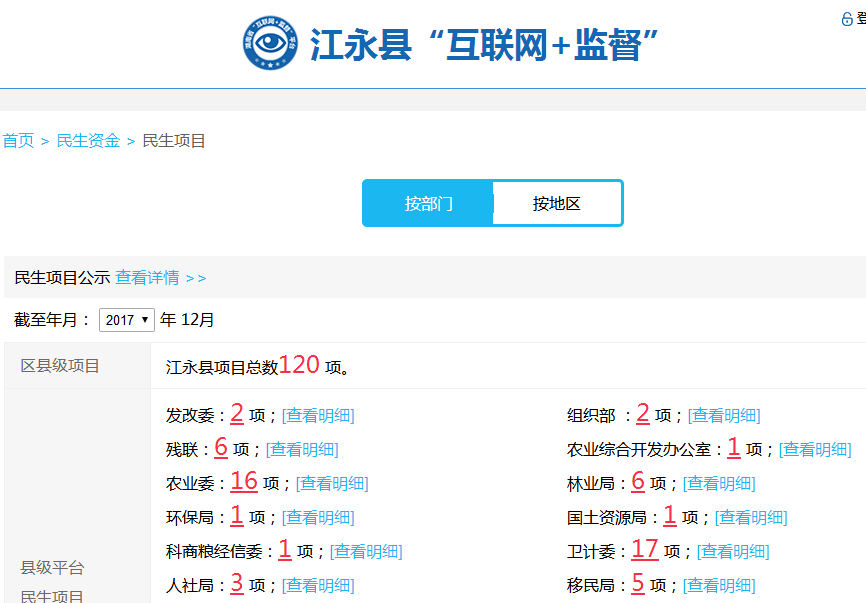866x603 pixels.
Task: View details for 林业局 projects
Action: 719,484
